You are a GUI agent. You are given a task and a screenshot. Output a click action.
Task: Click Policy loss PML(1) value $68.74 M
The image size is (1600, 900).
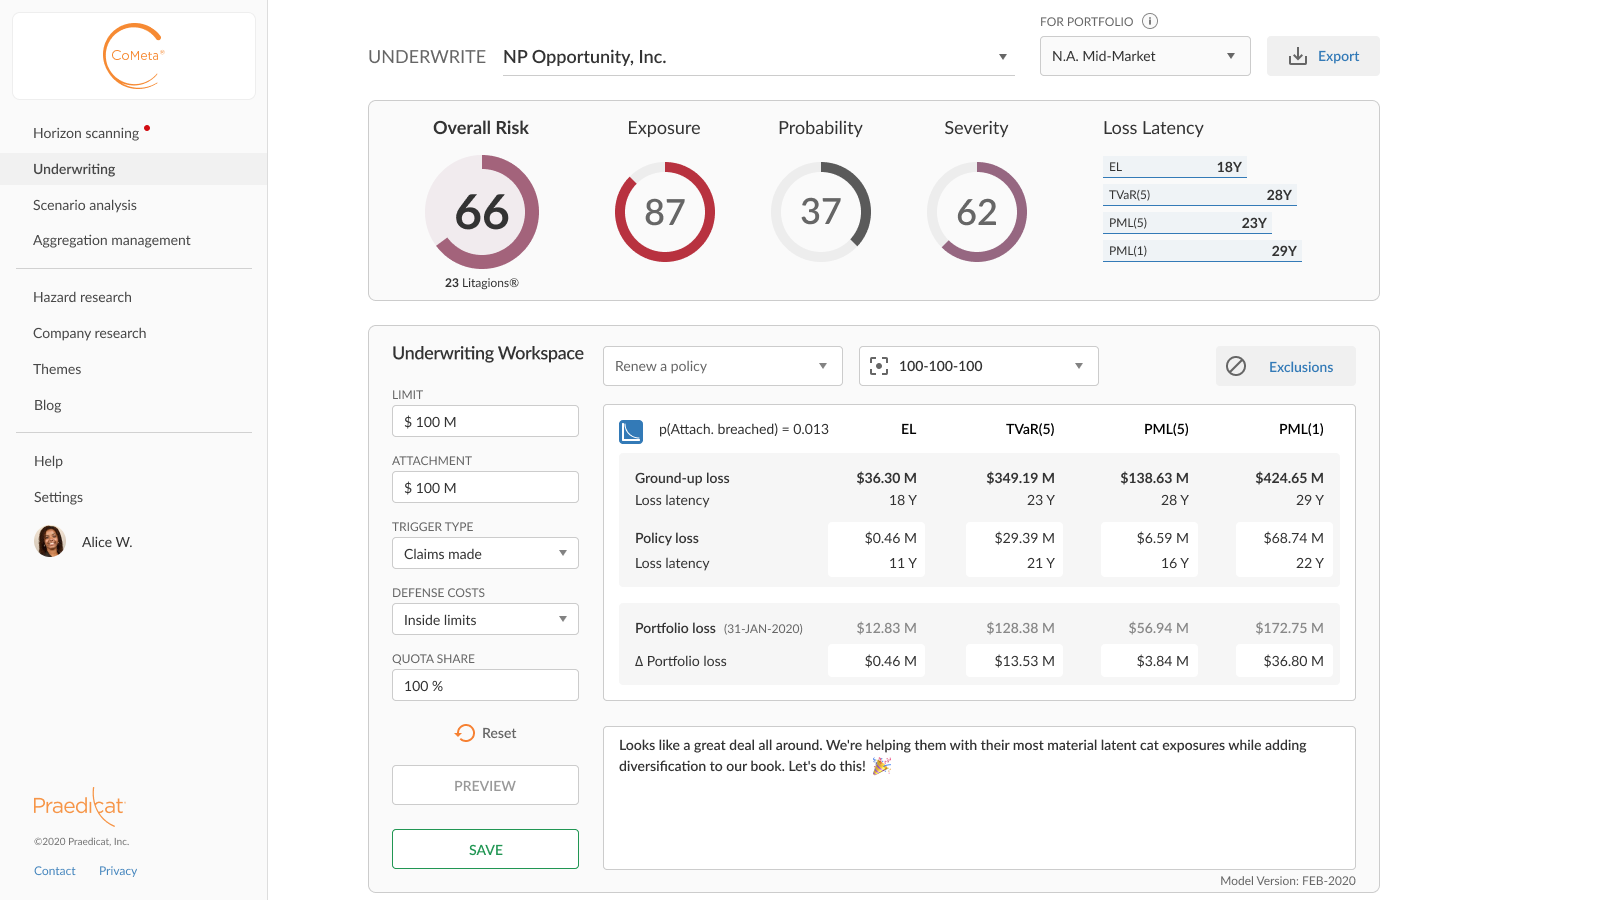(1293, 538)
